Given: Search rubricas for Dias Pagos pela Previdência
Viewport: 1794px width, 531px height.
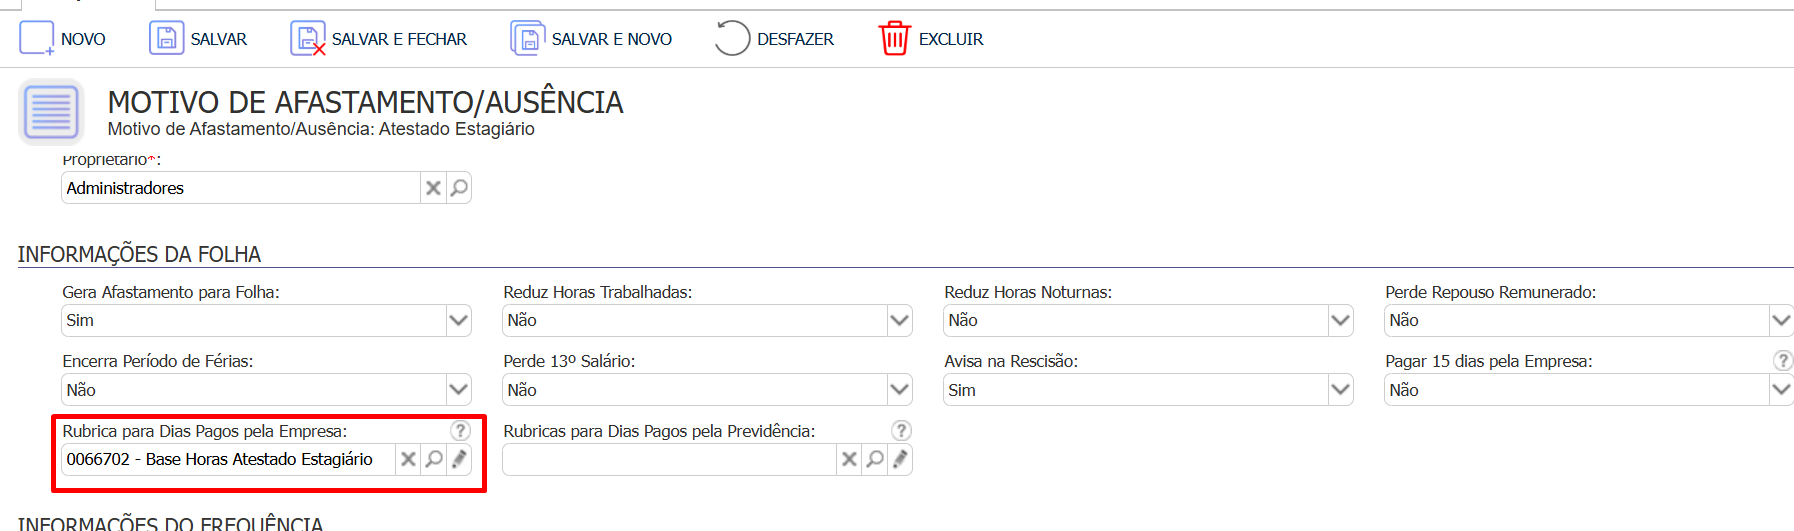Looking at the screenshot, I should [x=875, y=459].
